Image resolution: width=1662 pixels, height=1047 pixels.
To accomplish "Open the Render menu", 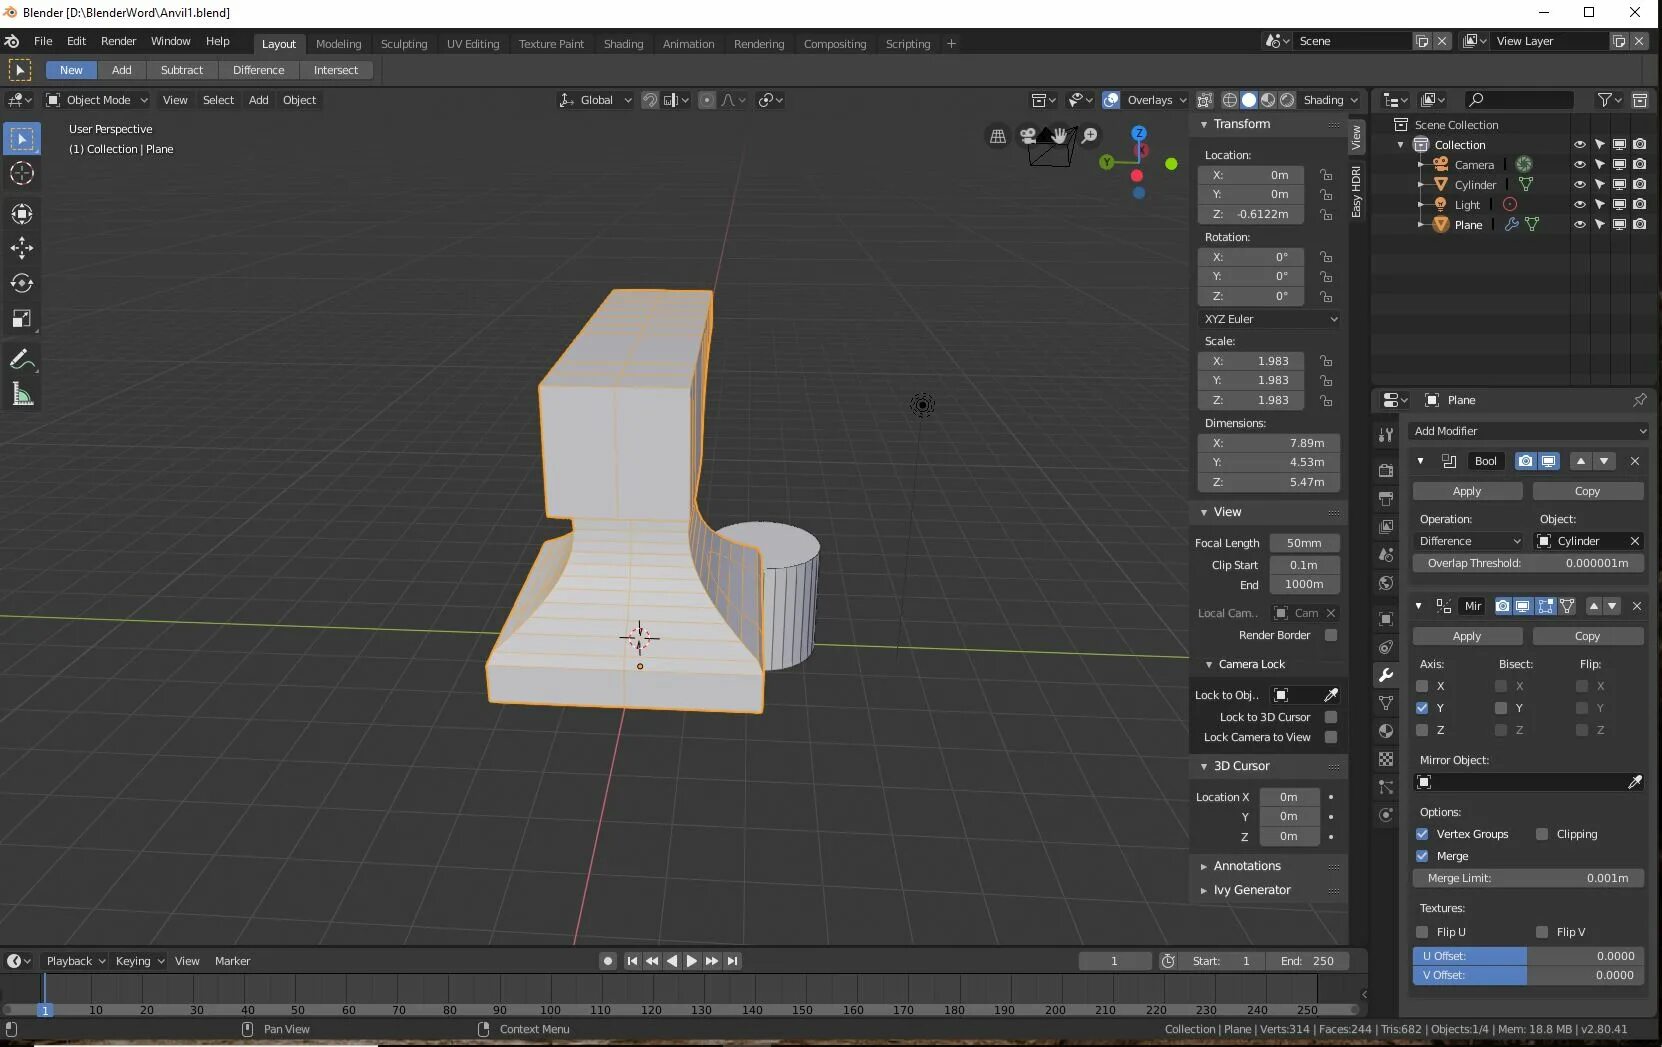I will tap(118, 41).
